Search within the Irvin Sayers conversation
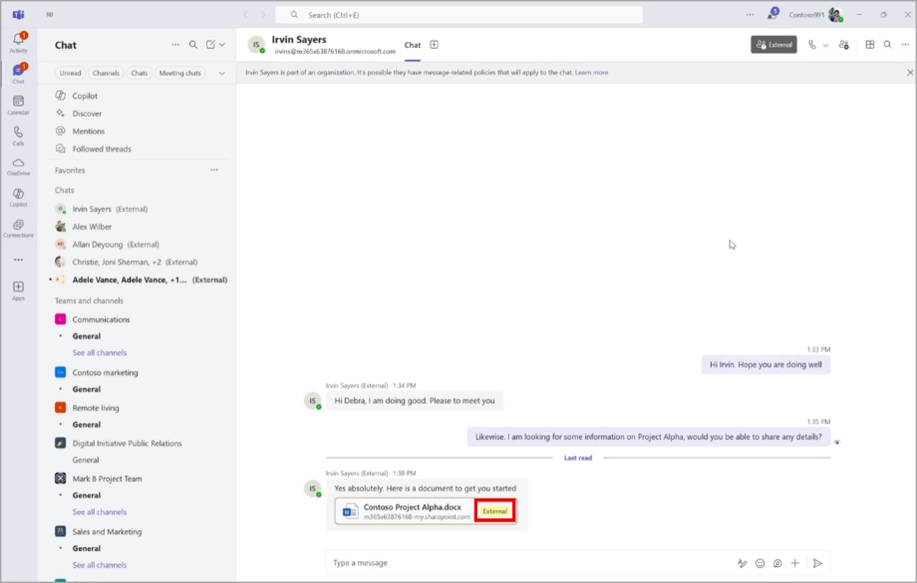This screenshot has width=917, height=583. pos(887,45)
